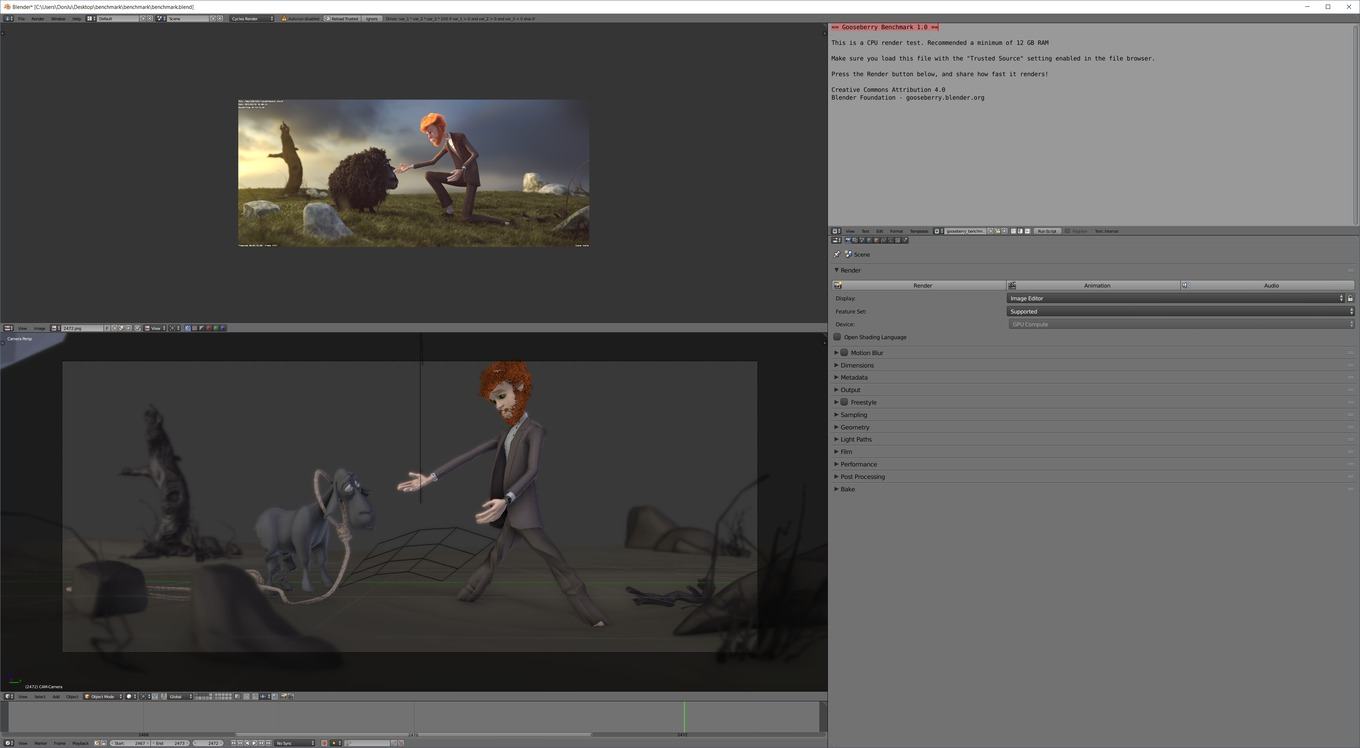This screenshot has width=1360, height=748.
Task: Click the image datablock browse icon
Action: coord(55,328)
